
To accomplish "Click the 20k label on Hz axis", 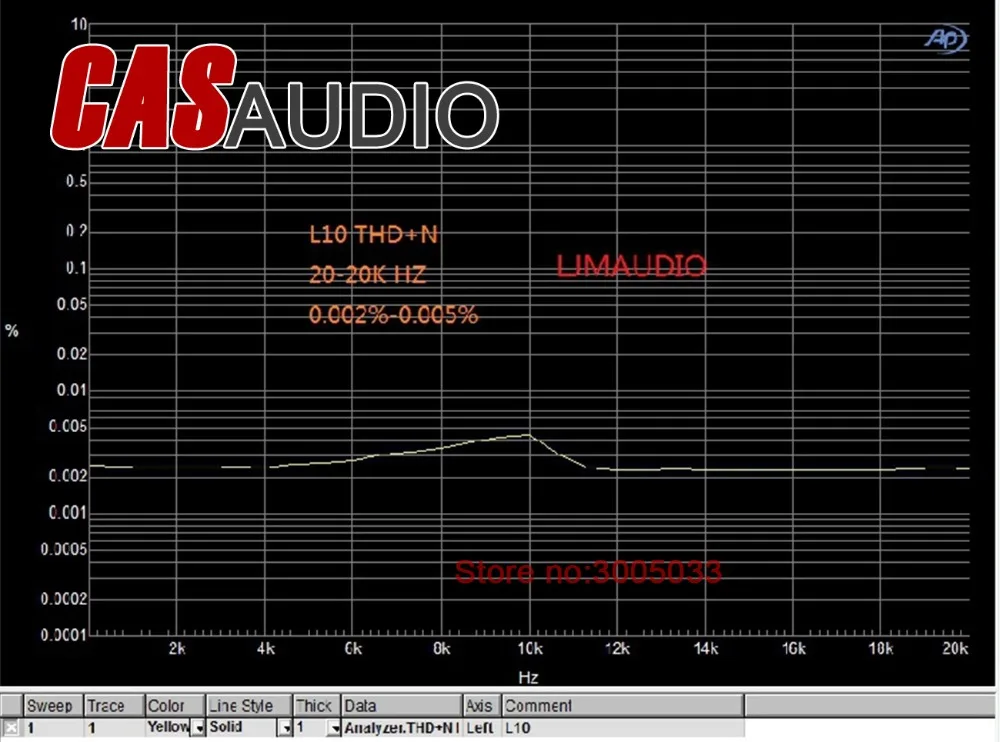I will pos(955,649).
